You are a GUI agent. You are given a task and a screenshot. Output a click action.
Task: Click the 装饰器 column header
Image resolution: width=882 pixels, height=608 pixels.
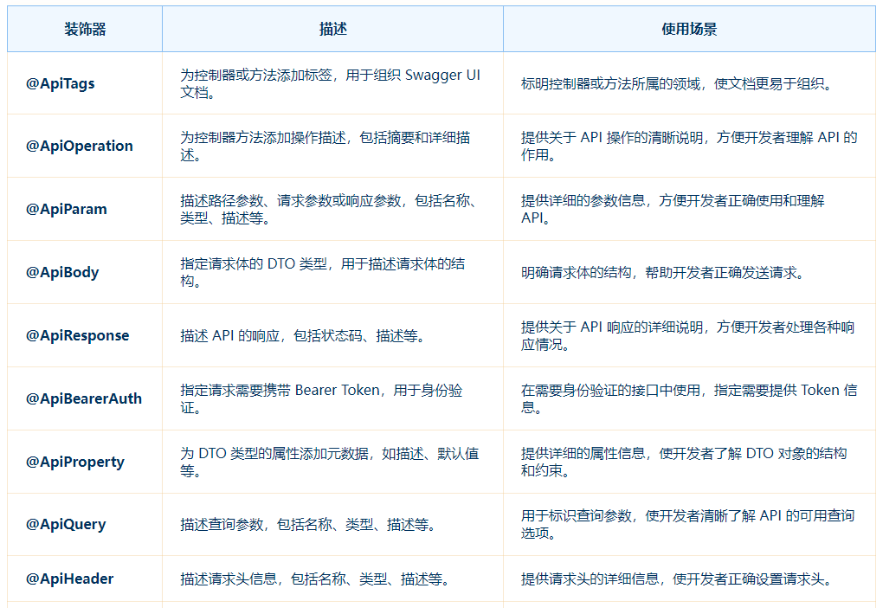(x=85, y=29)
